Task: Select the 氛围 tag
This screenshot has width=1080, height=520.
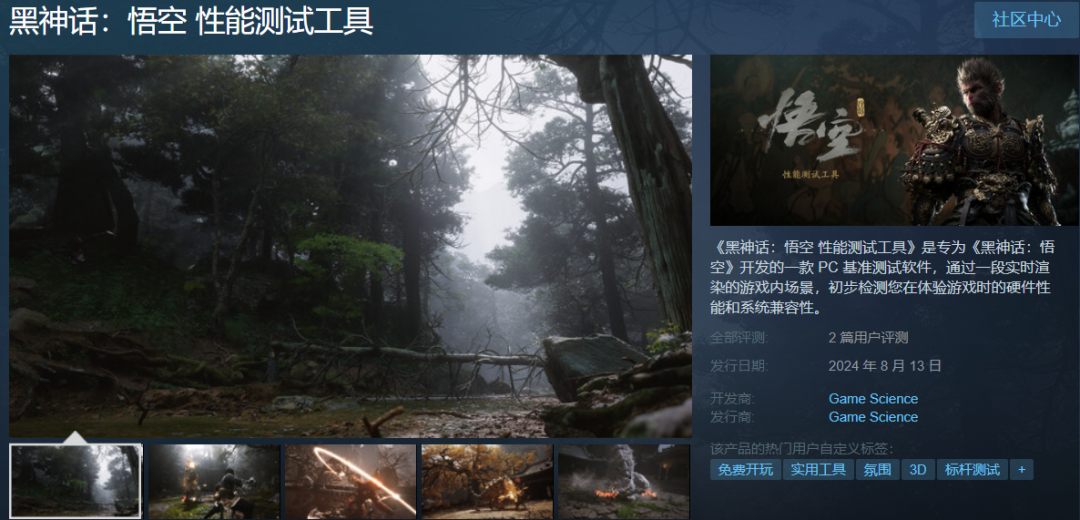Action: click(878, 470)
